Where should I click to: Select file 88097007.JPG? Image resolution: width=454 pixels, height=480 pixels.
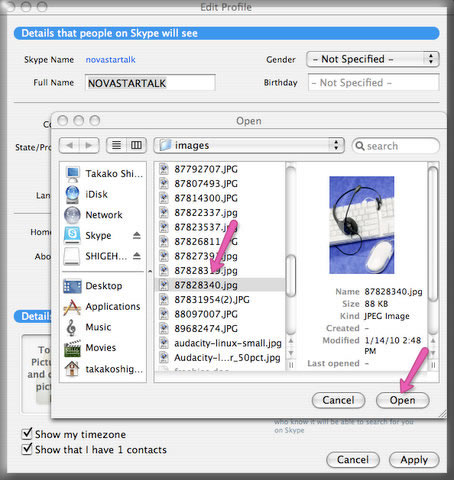(x=220, y=314)
